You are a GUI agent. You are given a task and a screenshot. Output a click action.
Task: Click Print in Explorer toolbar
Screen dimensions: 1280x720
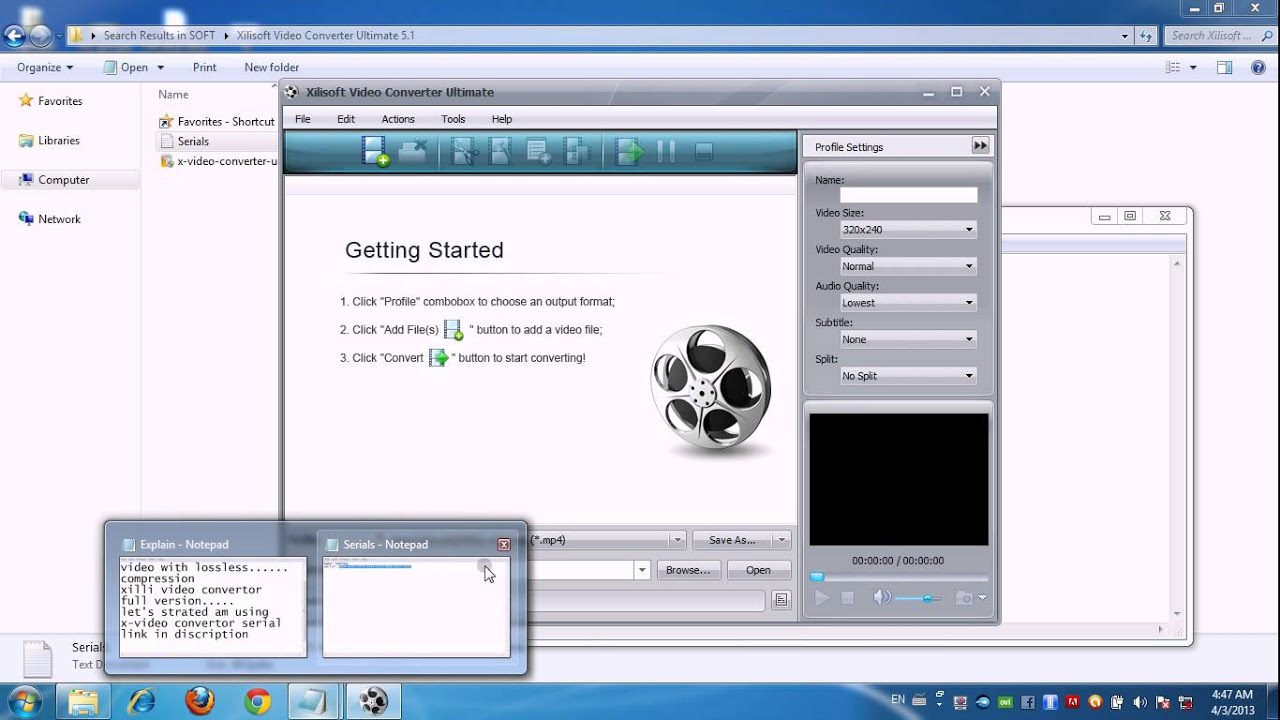pyautogui.click(x=204, y=67)
